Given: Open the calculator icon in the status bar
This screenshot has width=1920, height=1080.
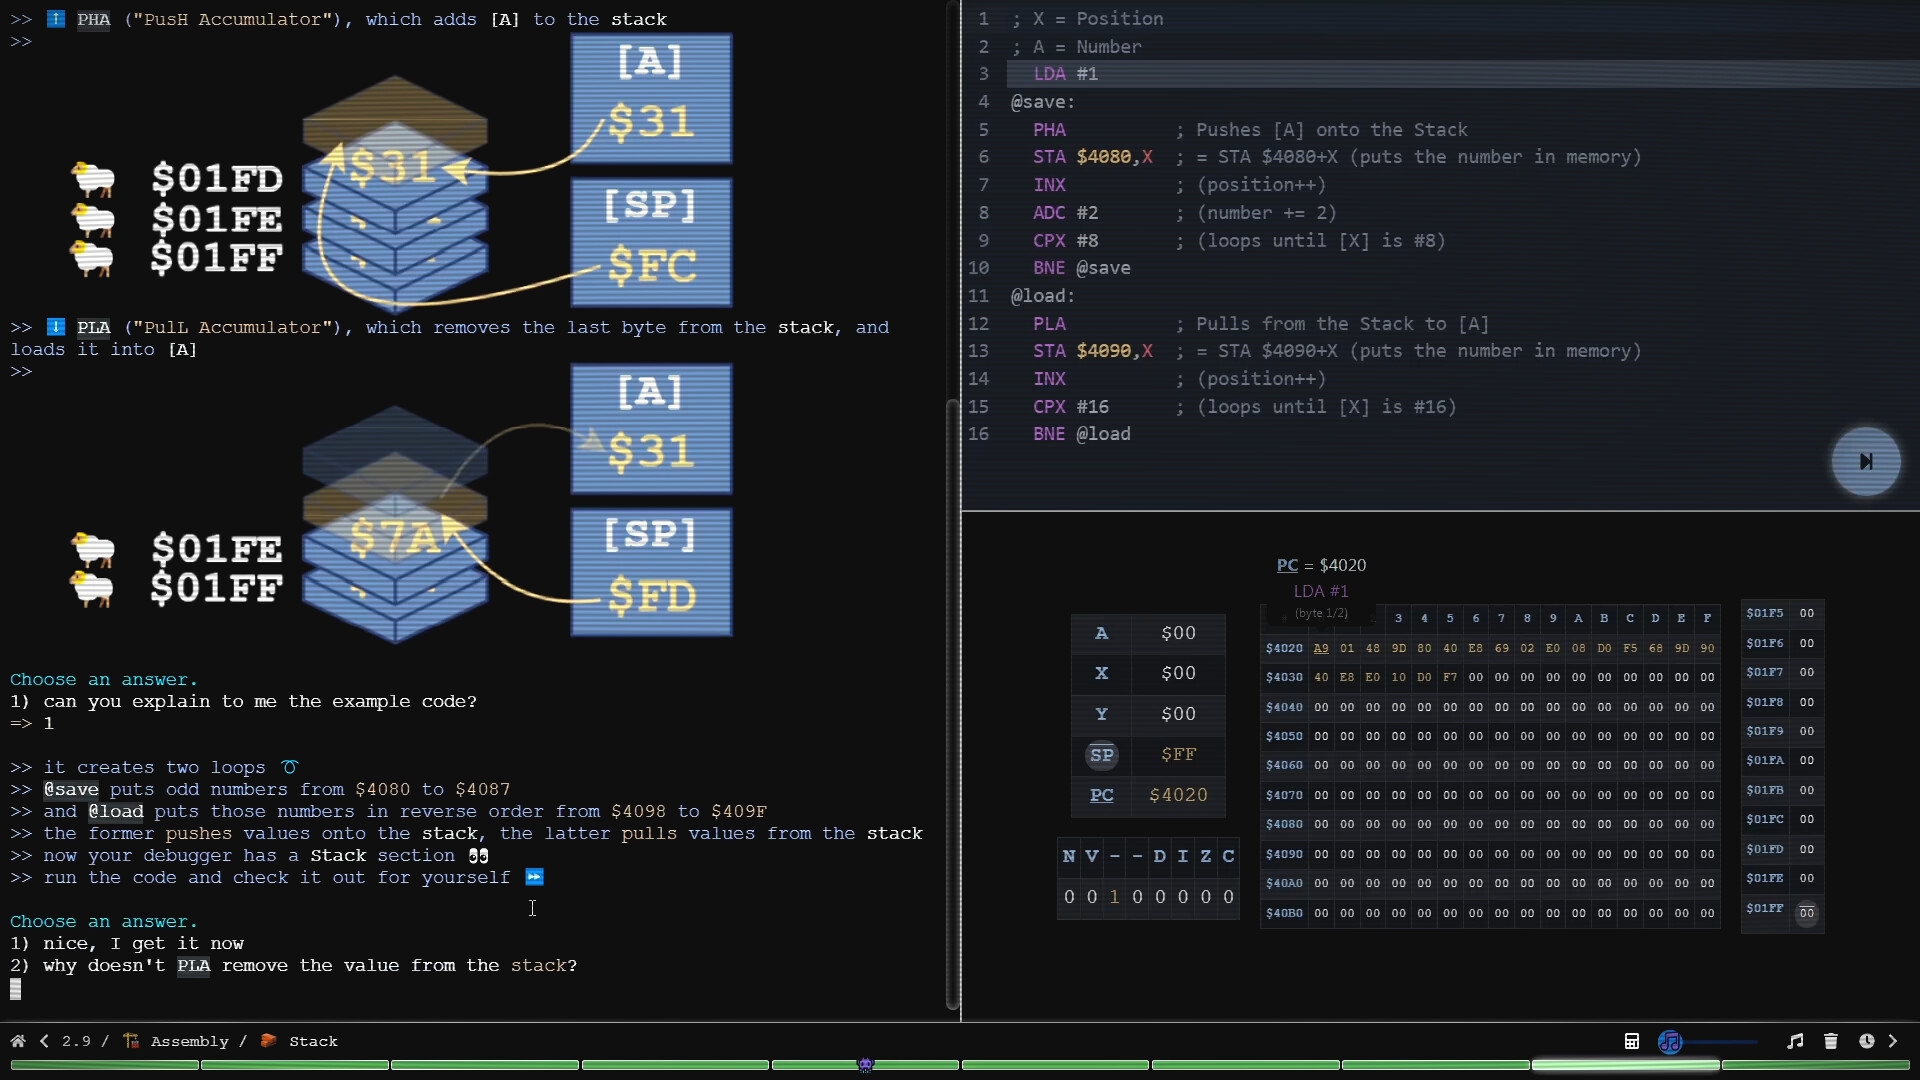Looking at the screenshot, I should [1632, 1041].
